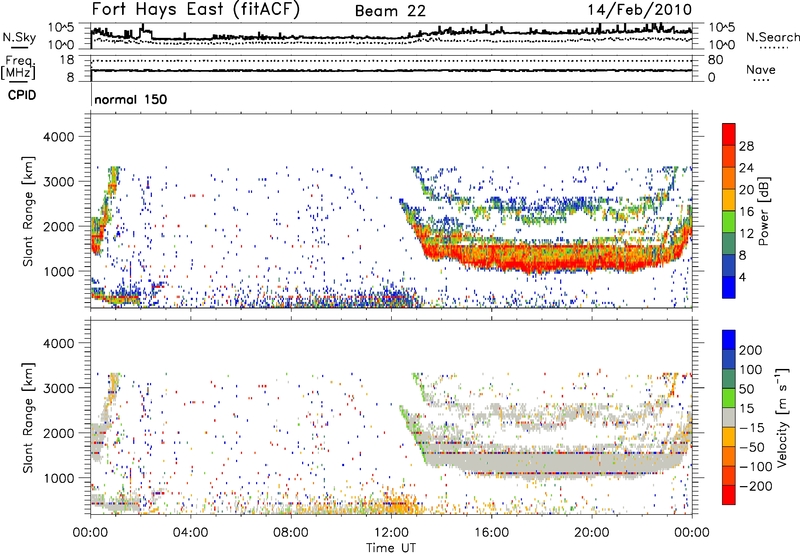
Task: Click the noise trace in N.Sky panel
Action: (x=391, y=35)
